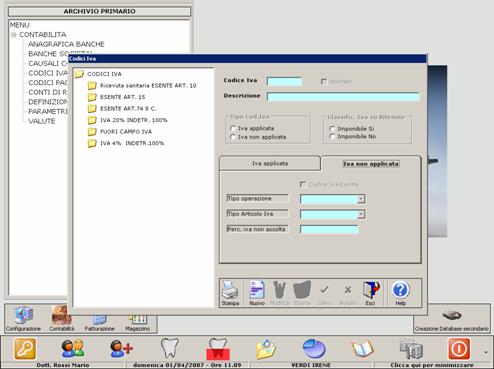Select ESENTE ART.74 8 C. folder

click(128, 109)
